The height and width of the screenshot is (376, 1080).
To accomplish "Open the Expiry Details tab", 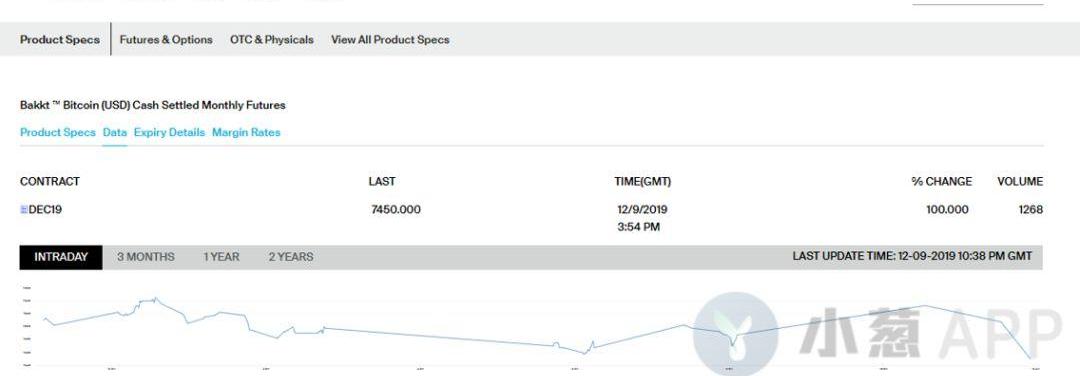I will point(169,132).
